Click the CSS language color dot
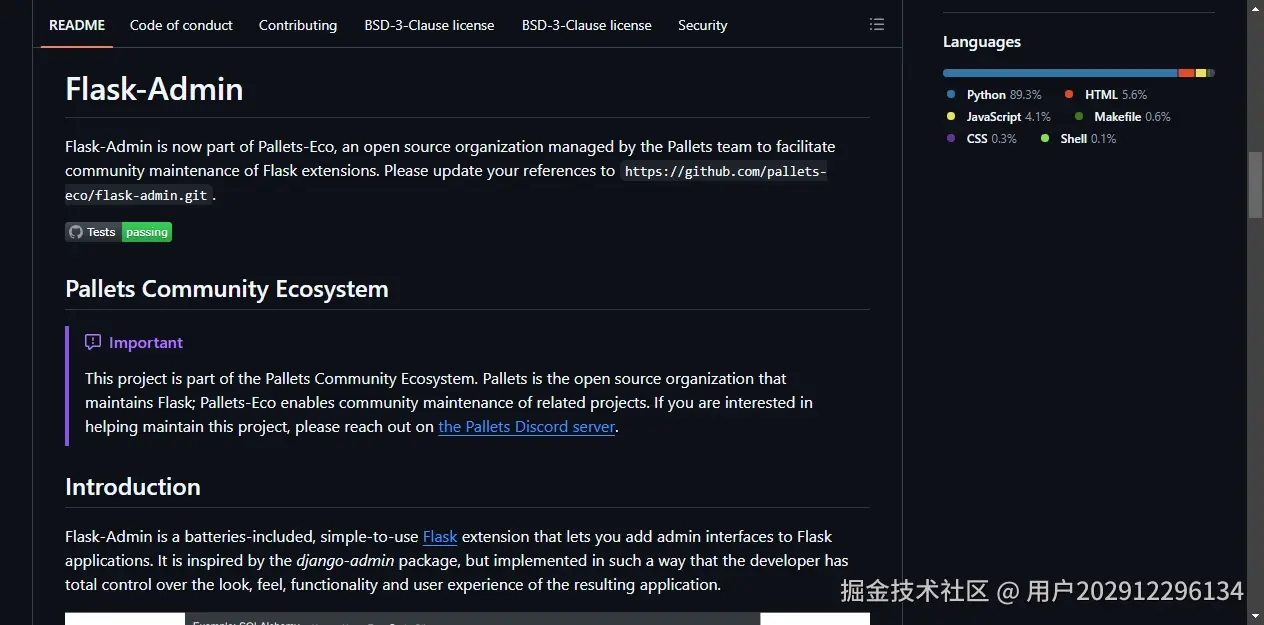1264x625 pixels. [951, 139]
